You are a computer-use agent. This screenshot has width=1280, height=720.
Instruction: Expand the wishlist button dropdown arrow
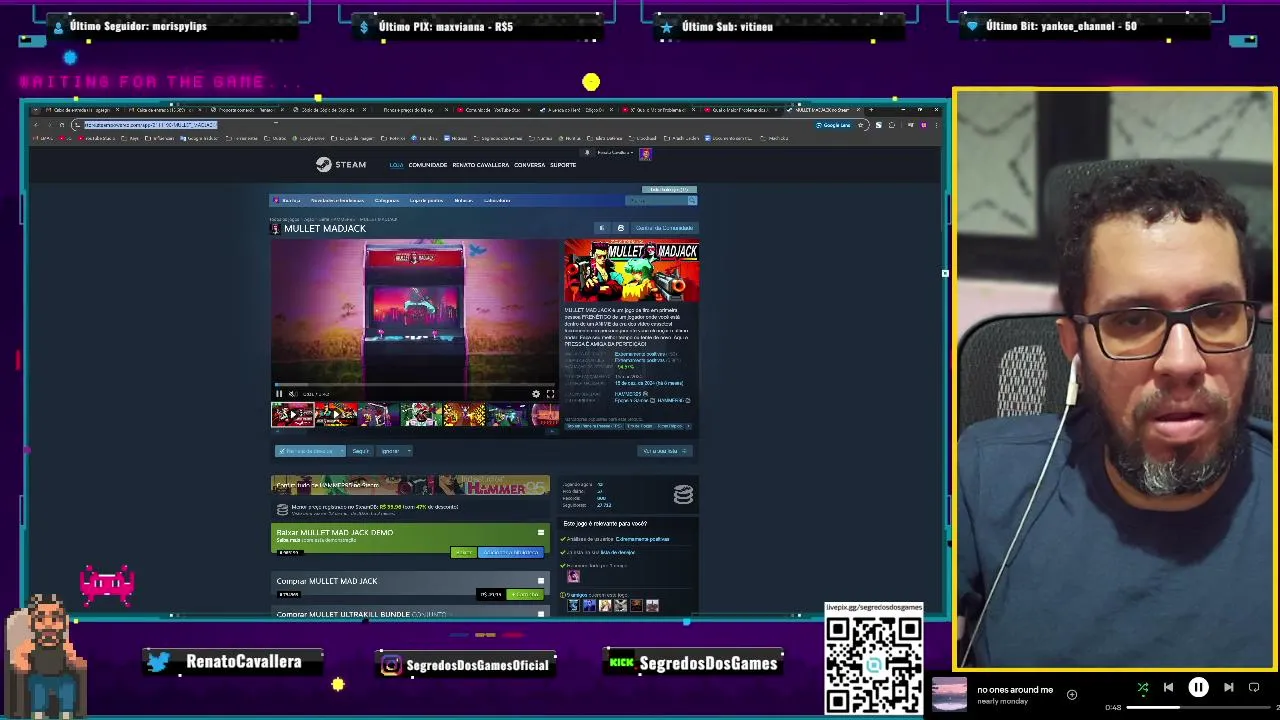(342, 451)
